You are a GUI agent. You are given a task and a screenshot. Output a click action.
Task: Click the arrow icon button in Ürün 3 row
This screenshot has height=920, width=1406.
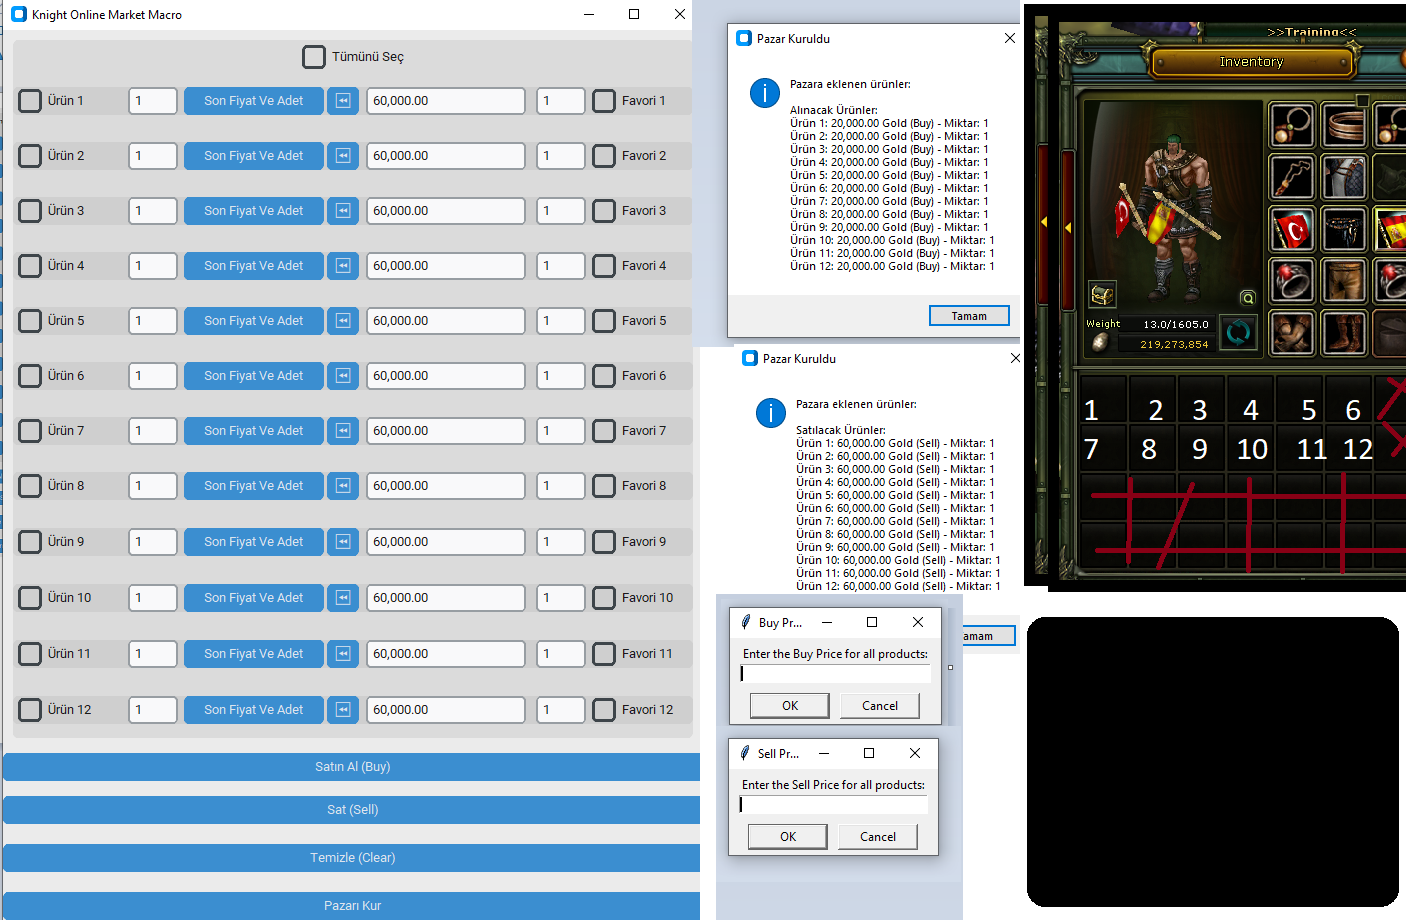click(x=343, y=211)
